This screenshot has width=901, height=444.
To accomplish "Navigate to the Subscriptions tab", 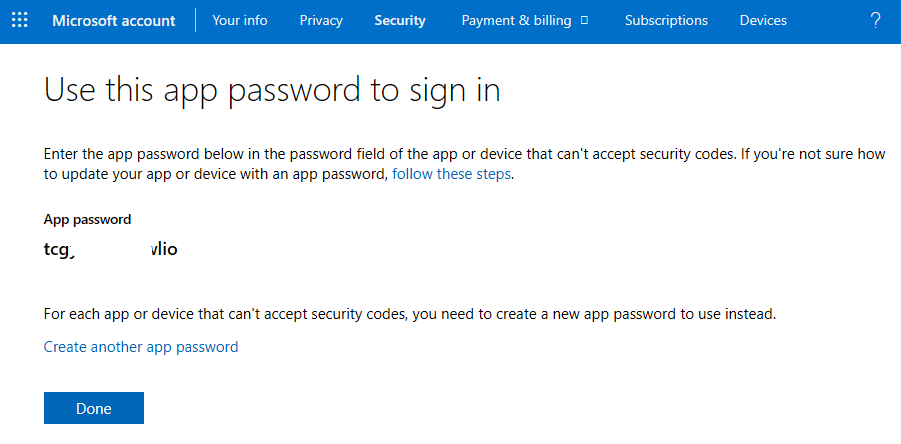I will pos(666,20).
